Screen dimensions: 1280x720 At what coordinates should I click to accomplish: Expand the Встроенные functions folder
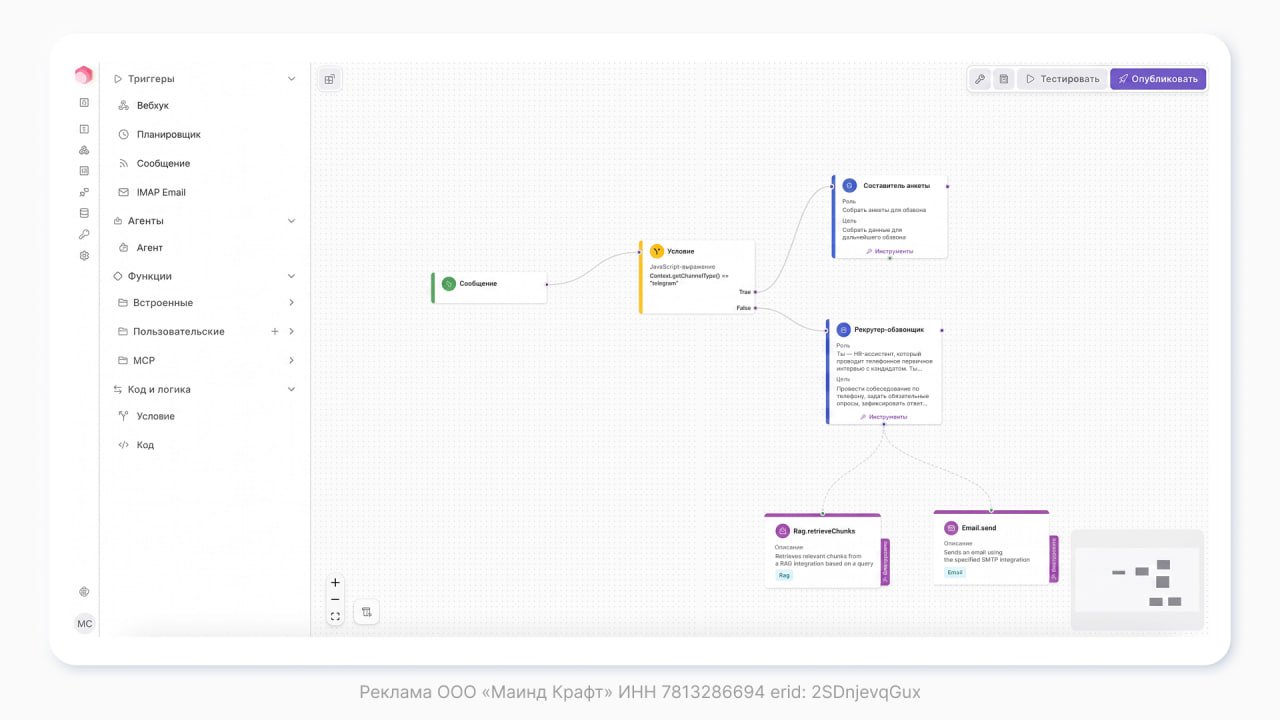[291, 302]
